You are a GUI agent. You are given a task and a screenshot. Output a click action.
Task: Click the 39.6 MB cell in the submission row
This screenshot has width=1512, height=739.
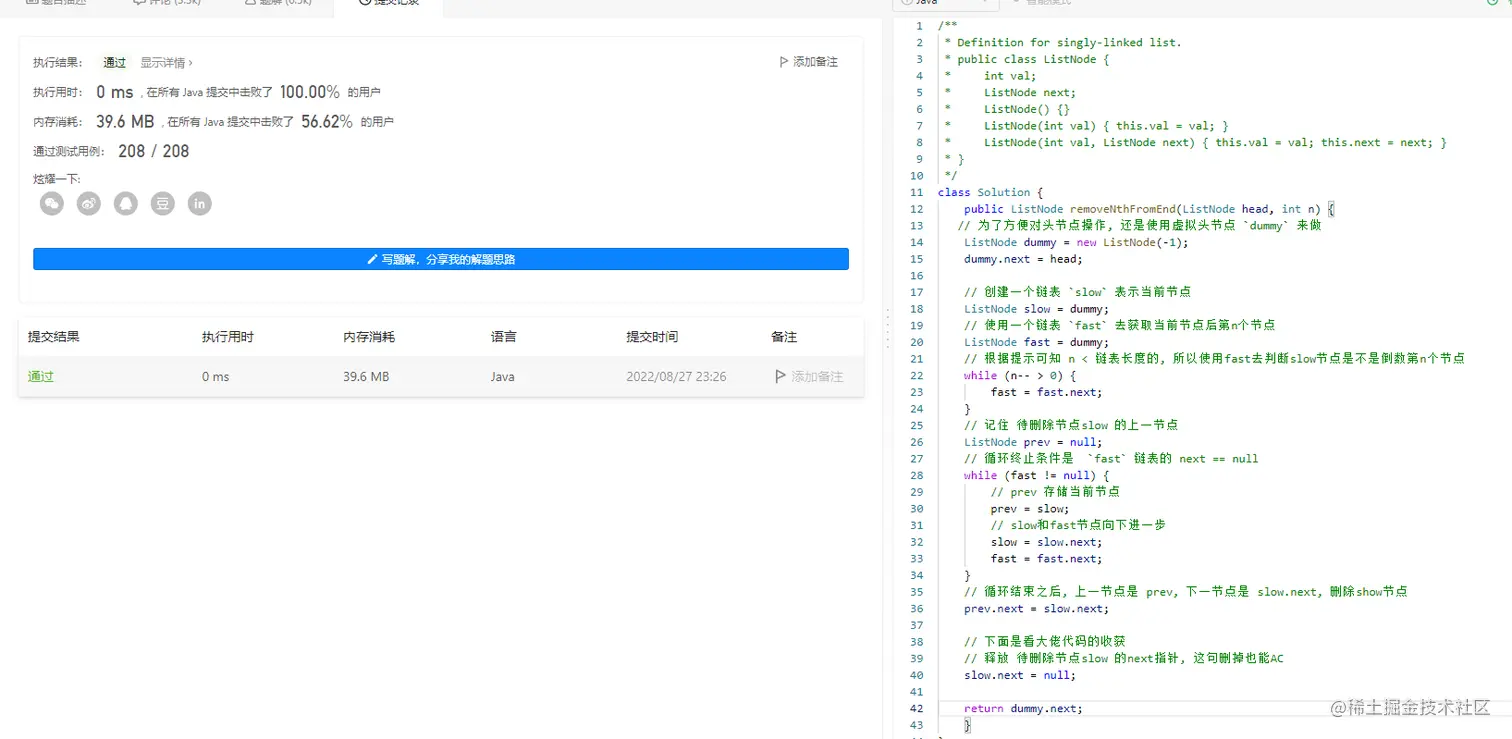(366, 377)
